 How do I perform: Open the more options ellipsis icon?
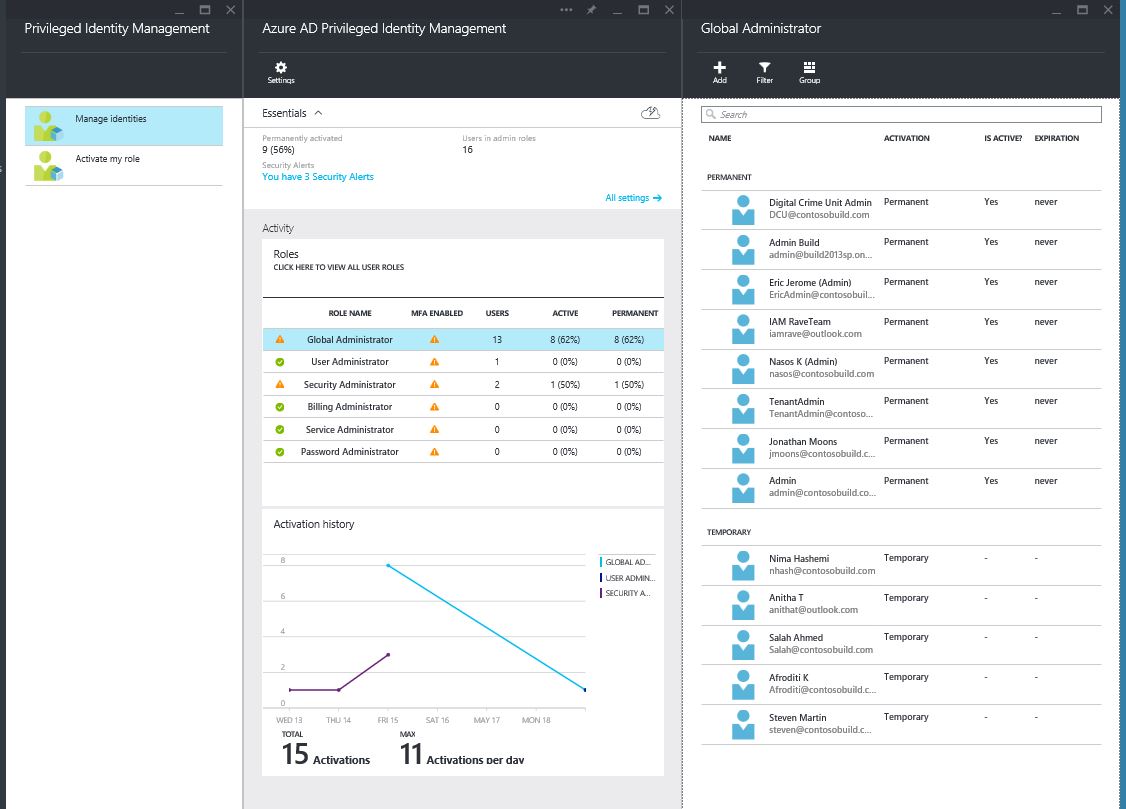566,10
